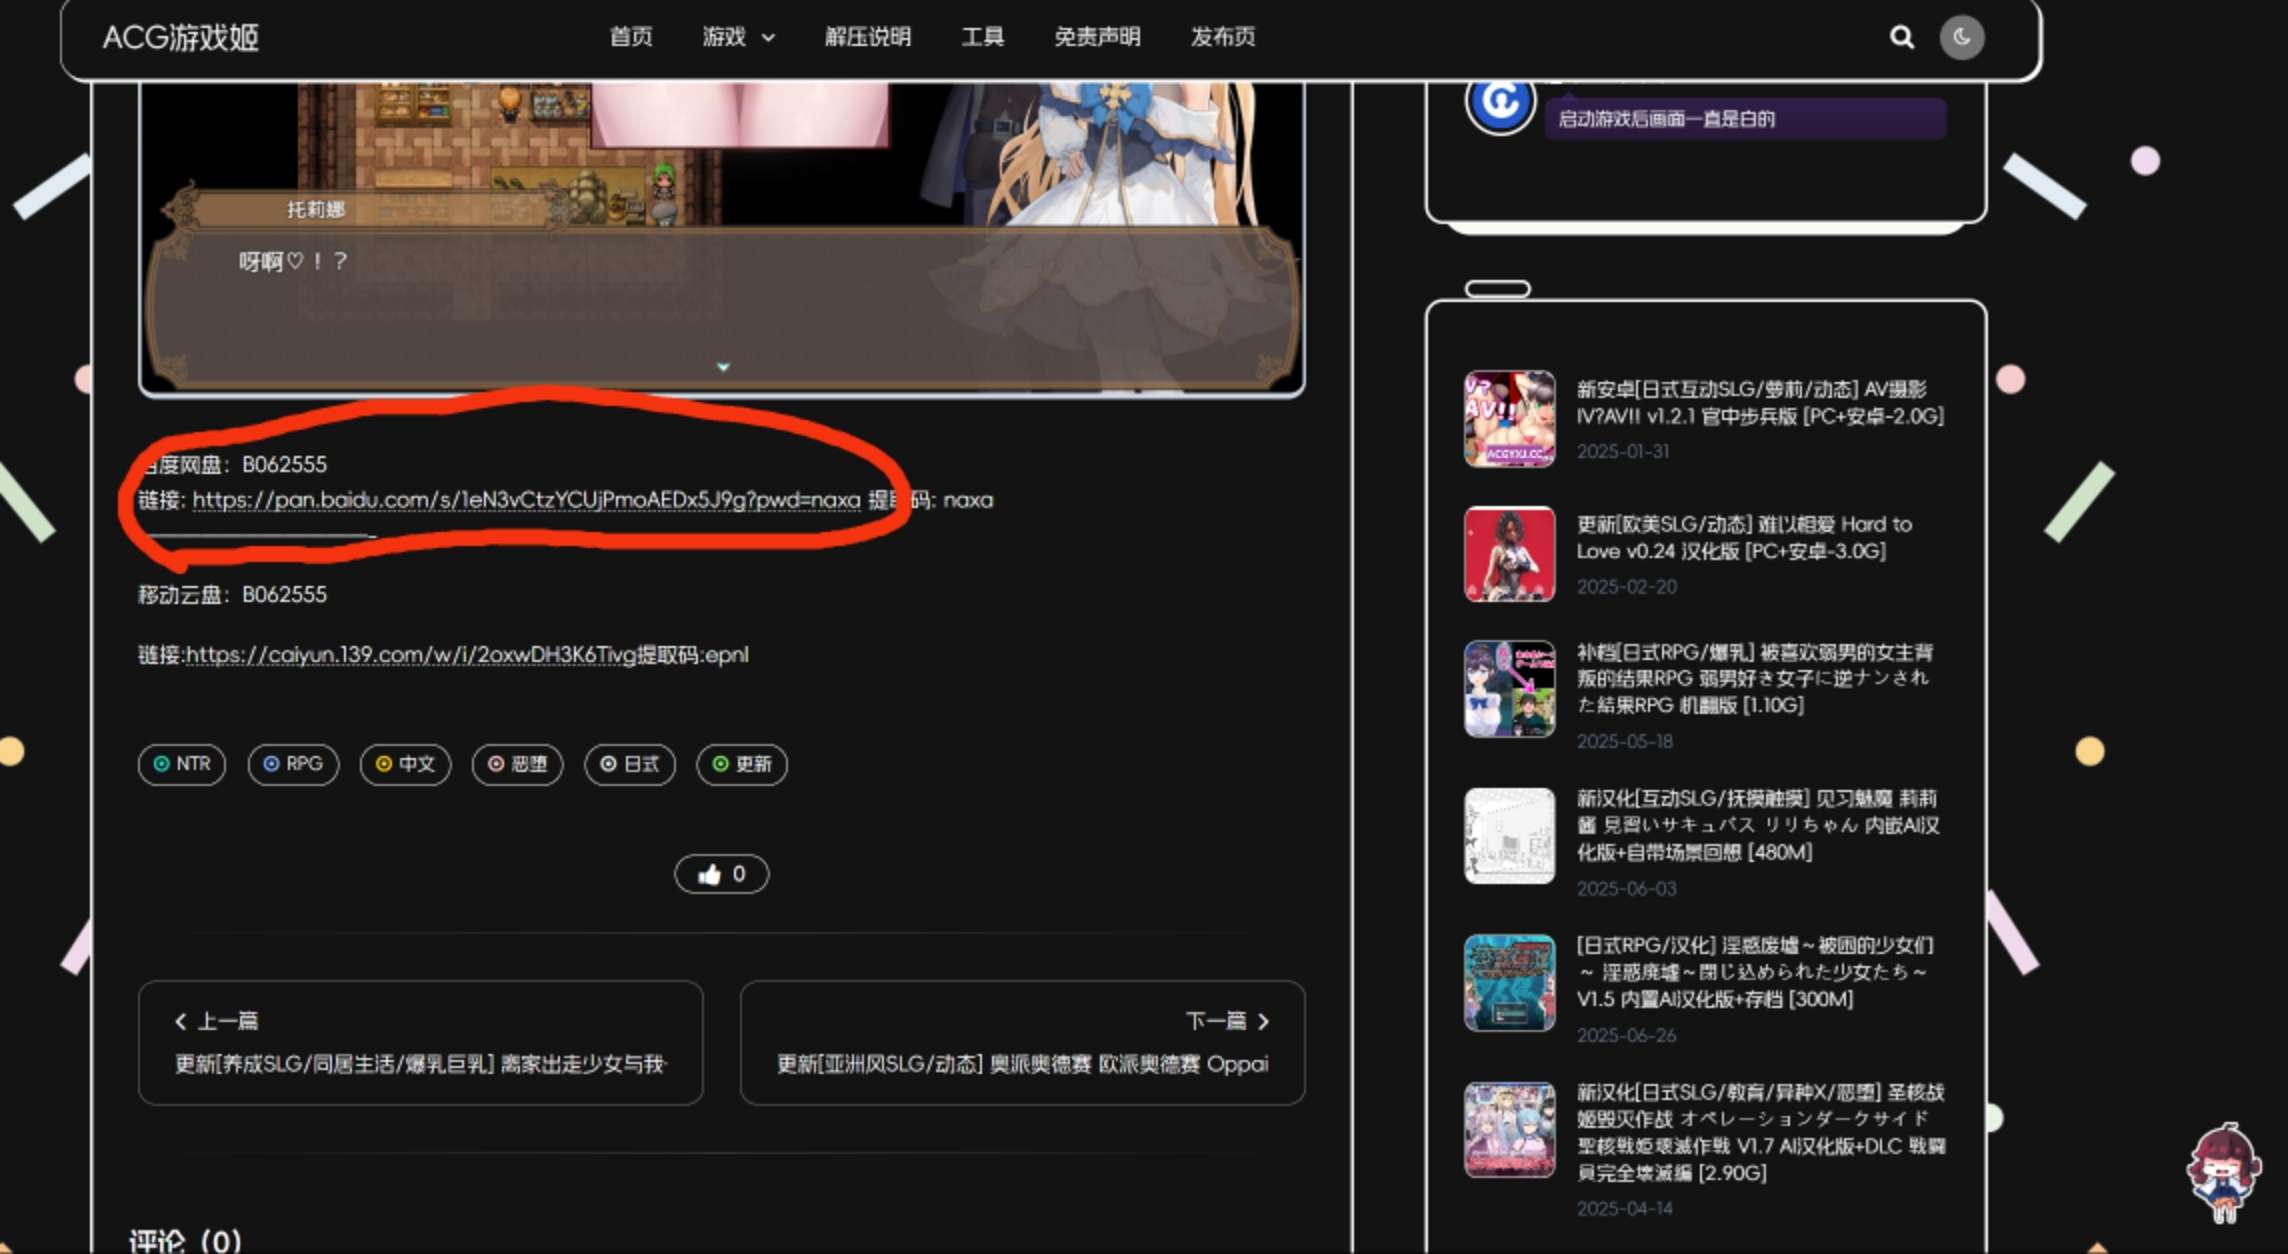This screenshot has width=2288, height=1254.
Task: Open the pan.baidu.com download link
Action: tap(526, 500)
